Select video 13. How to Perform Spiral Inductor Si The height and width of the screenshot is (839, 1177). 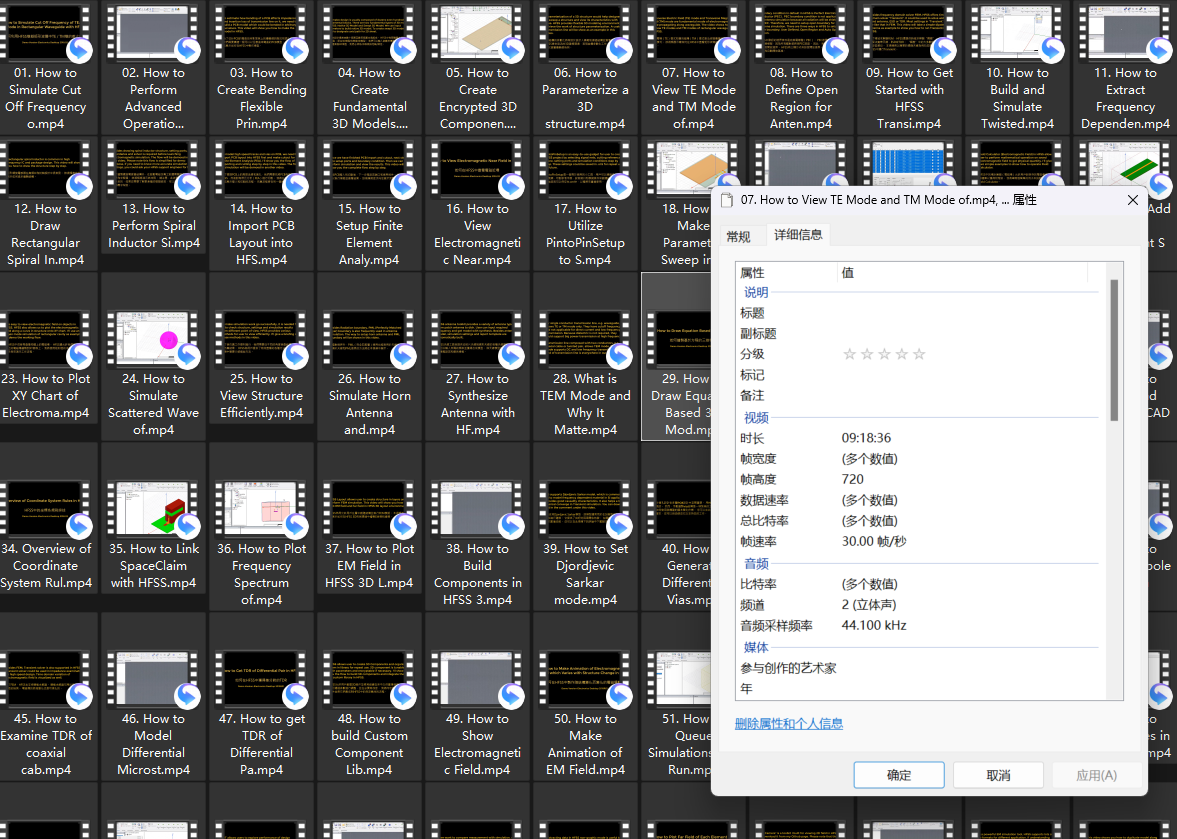click(153, 195)
